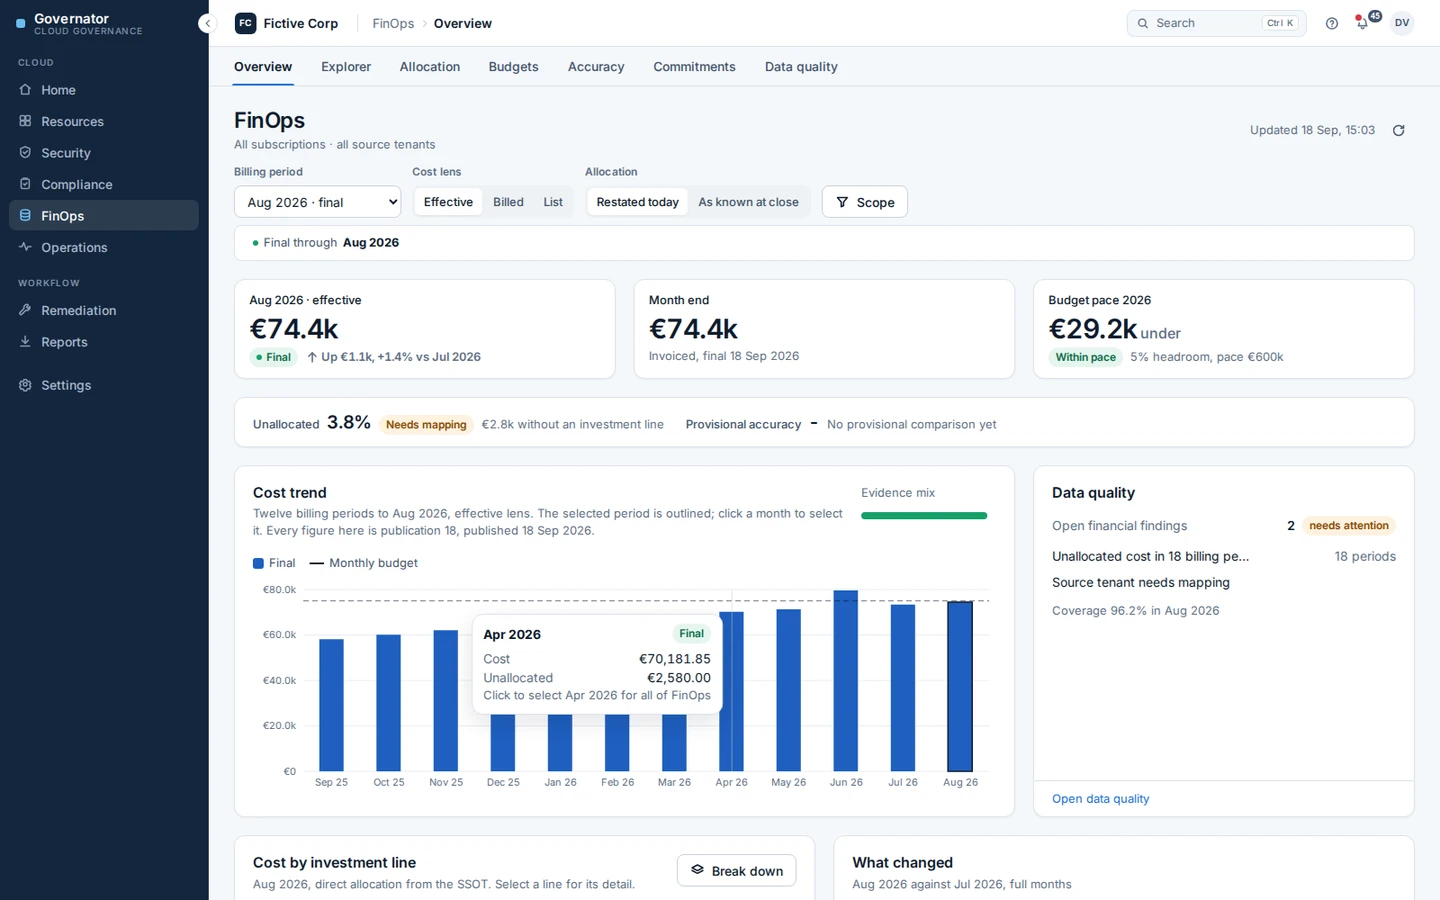Click the Unallocated cost in 18 billing periods row
Image resolution: width=1440 pixels, height=900 pixels.
[1223, 556]
